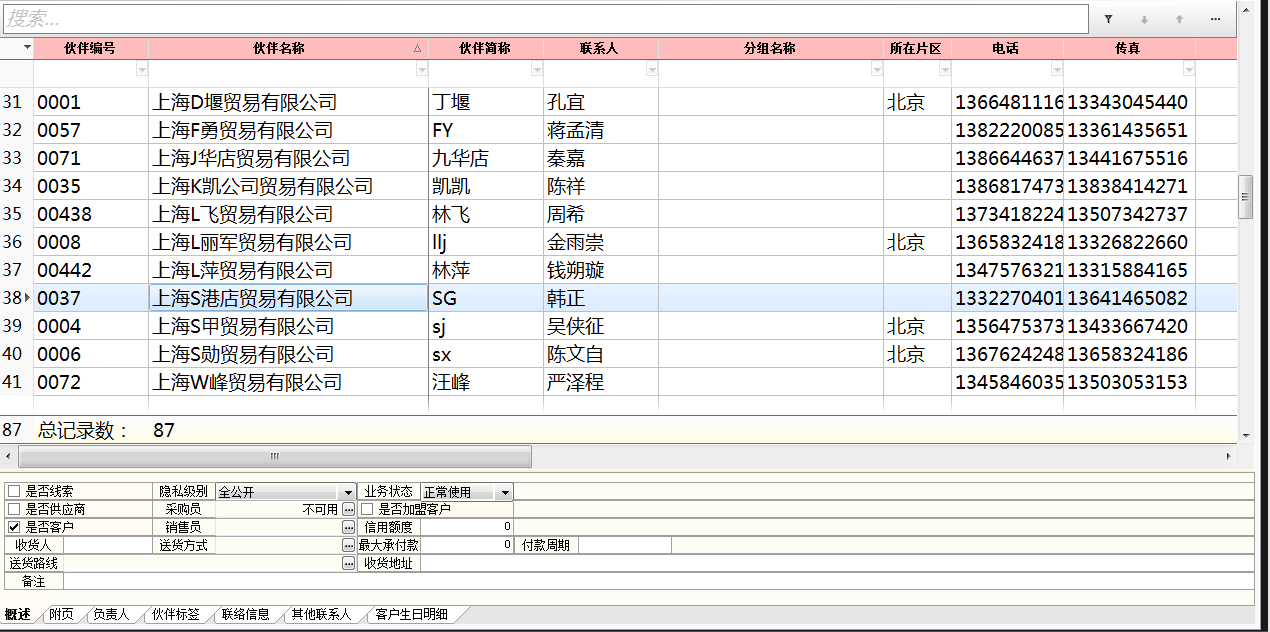Image resolution: width=1270 pixels, height=632 pixels.
Task: Click contact name 金雨崇
Action: point(575,242)
